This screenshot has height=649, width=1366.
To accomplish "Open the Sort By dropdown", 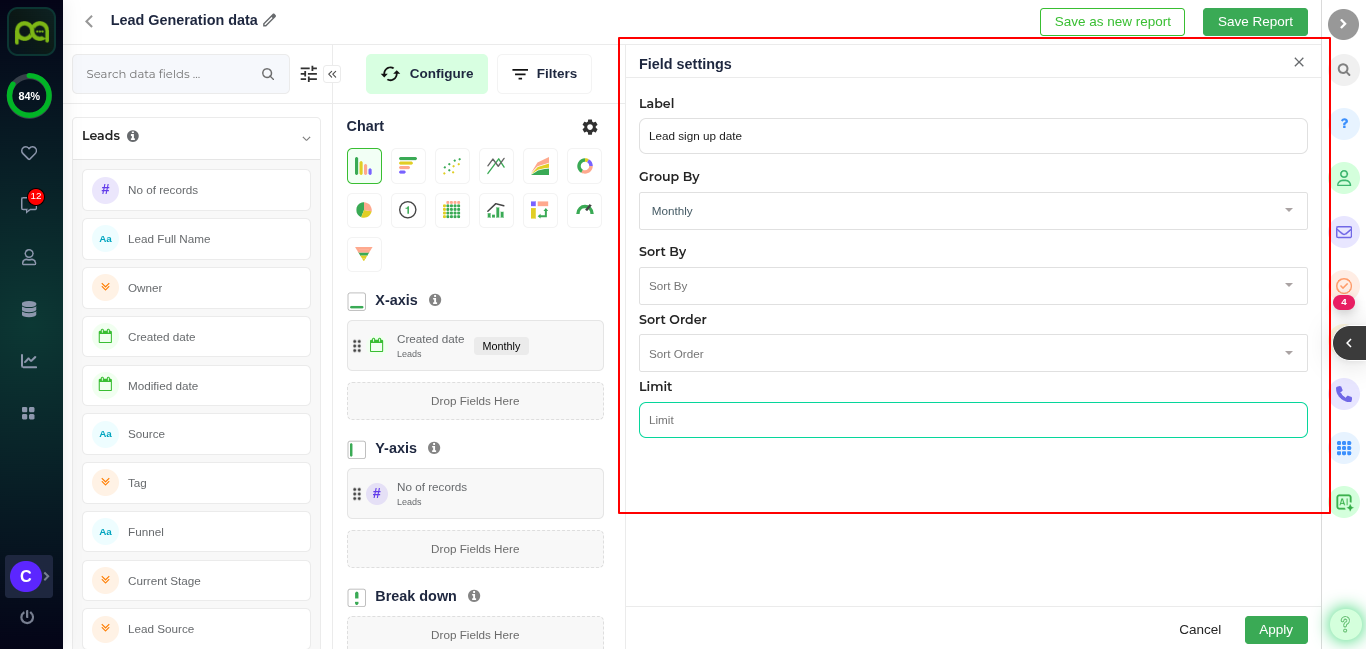I will tap(972, 286).
